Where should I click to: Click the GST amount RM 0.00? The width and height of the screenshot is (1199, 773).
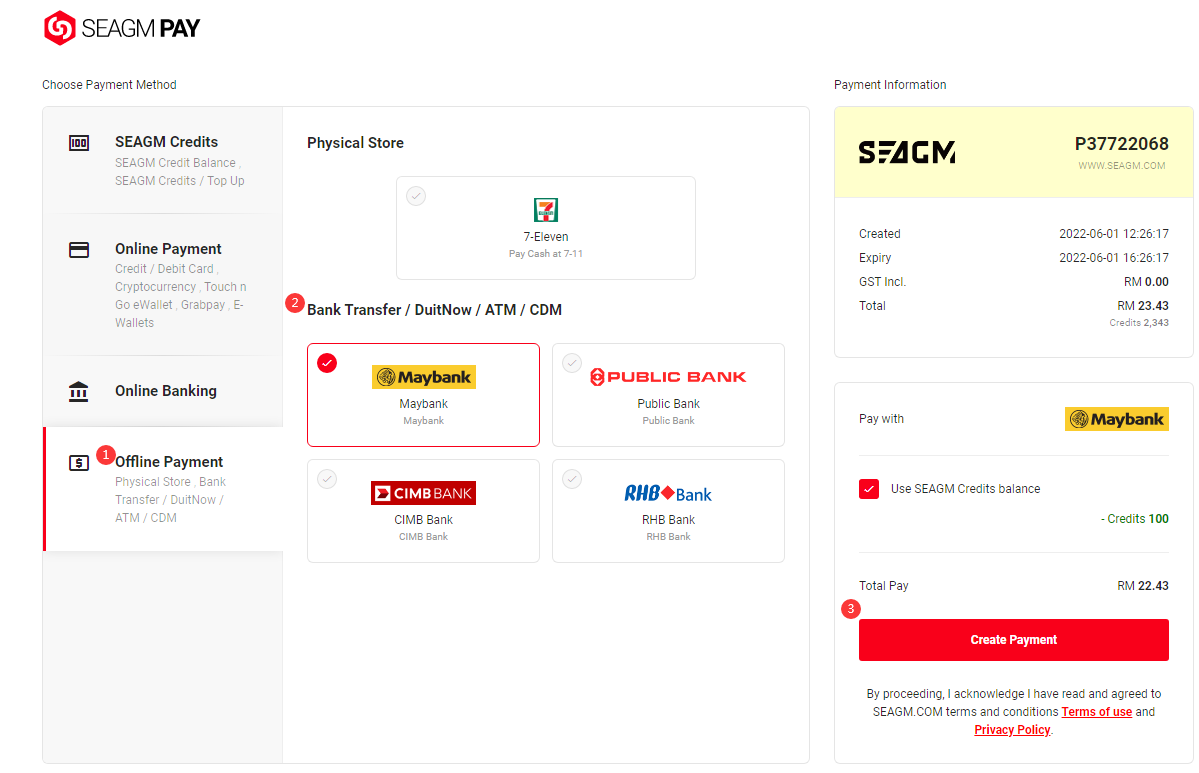point(1146,282)
